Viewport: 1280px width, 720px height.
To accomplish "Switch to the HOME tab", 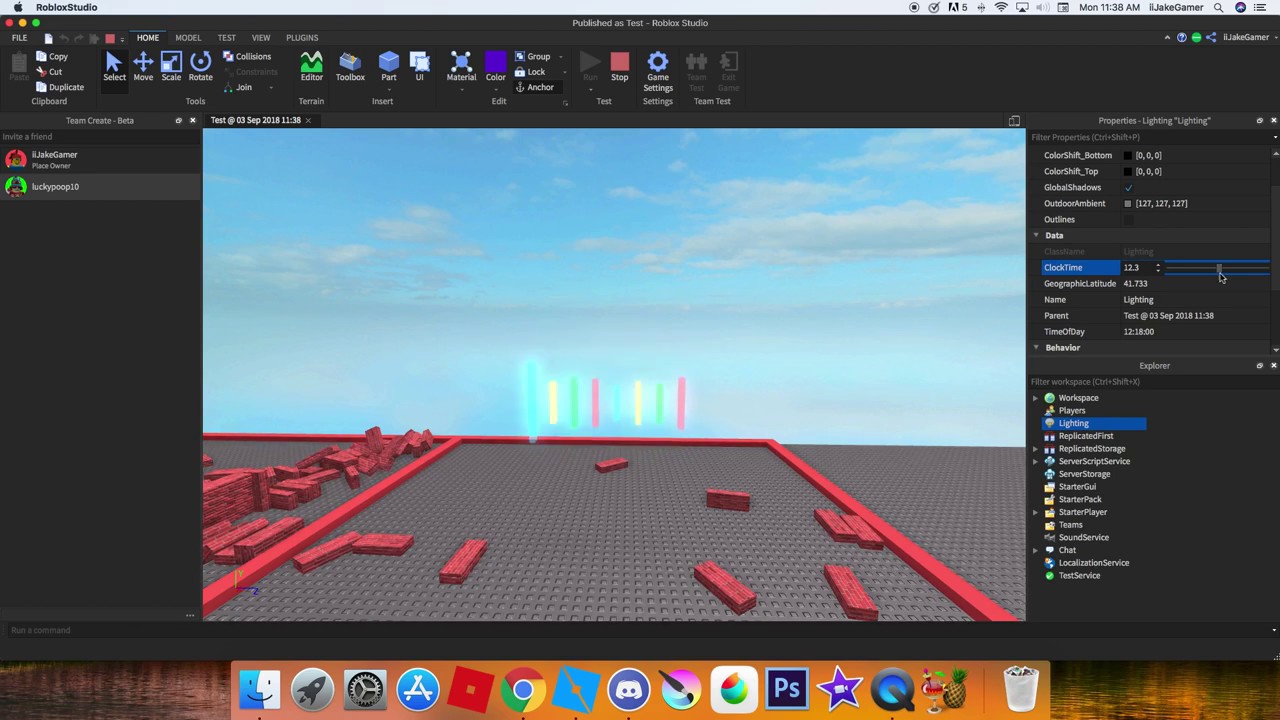I will click(x=148, y=38).
